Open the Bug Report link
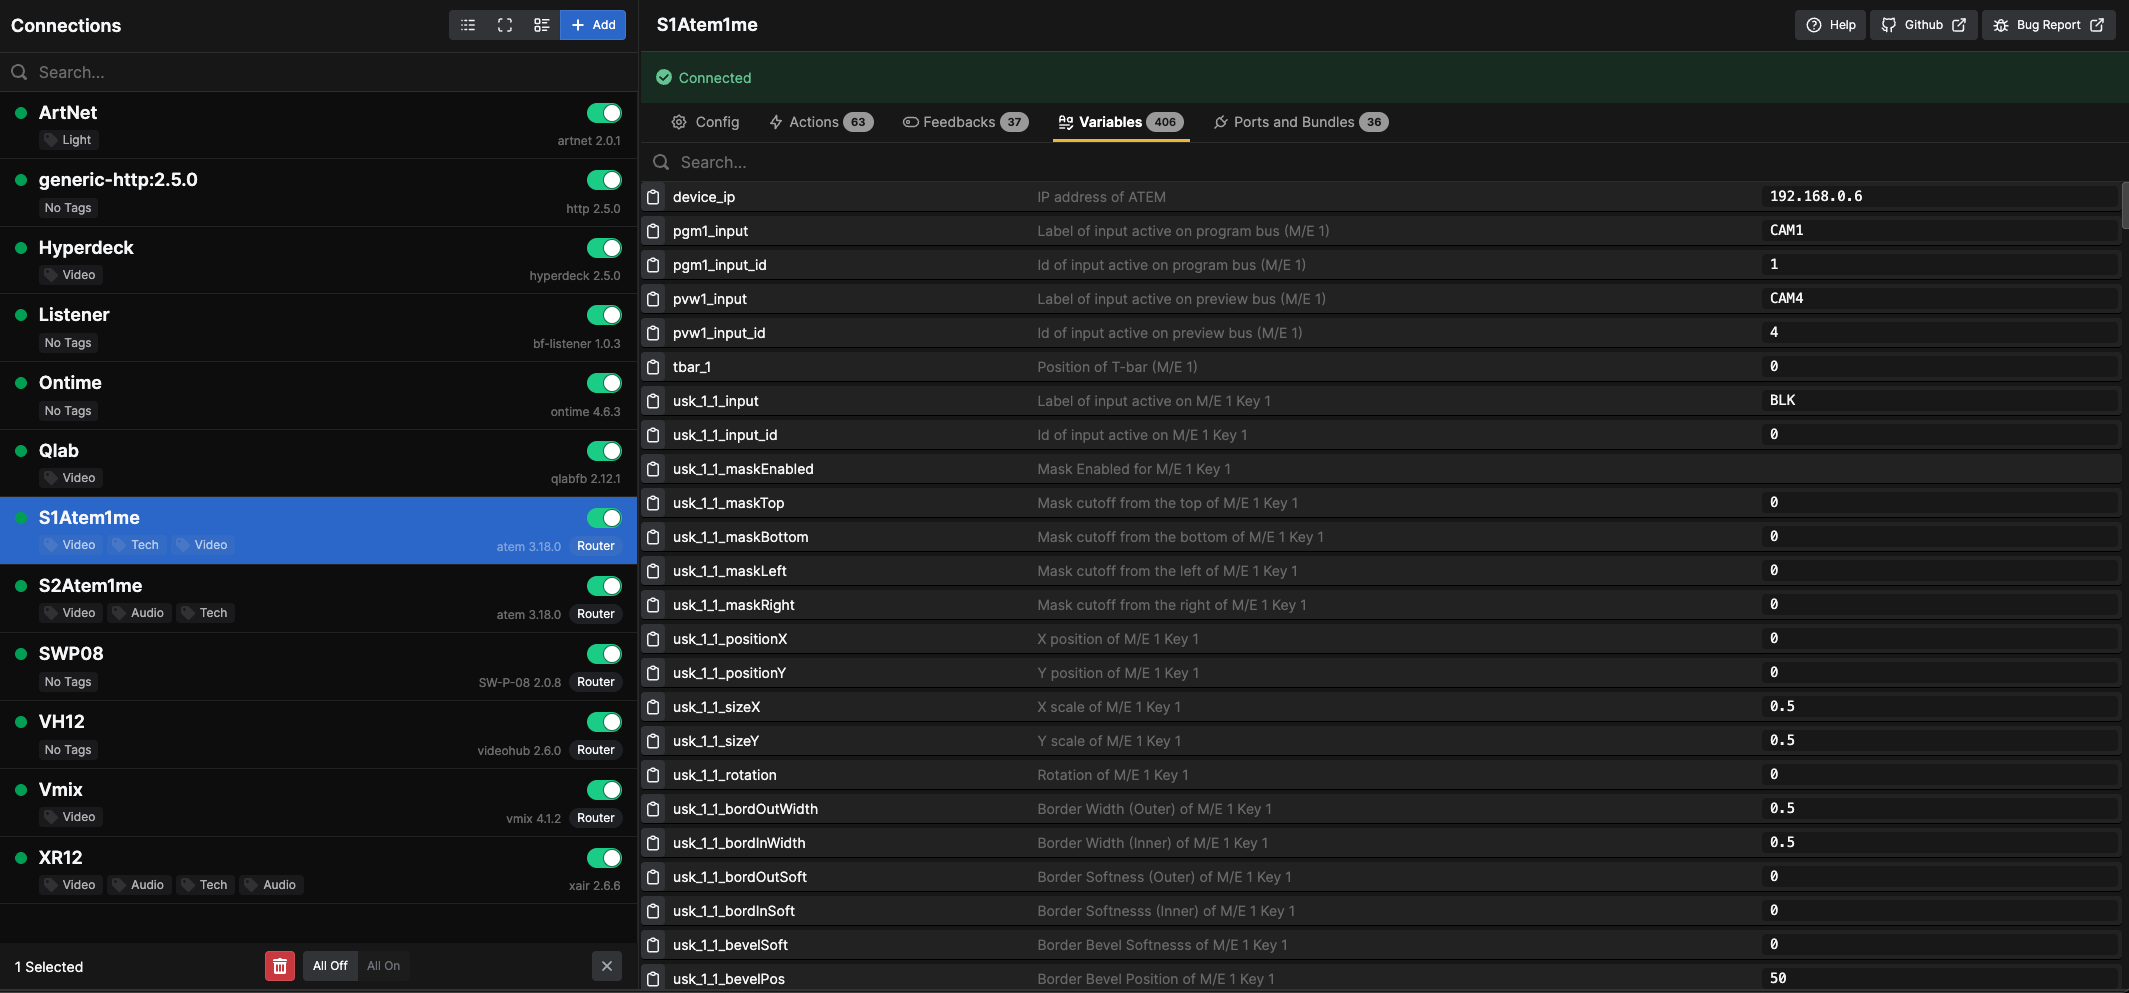Screen dimensions: 2129x993 click(x=2049, y=25)
